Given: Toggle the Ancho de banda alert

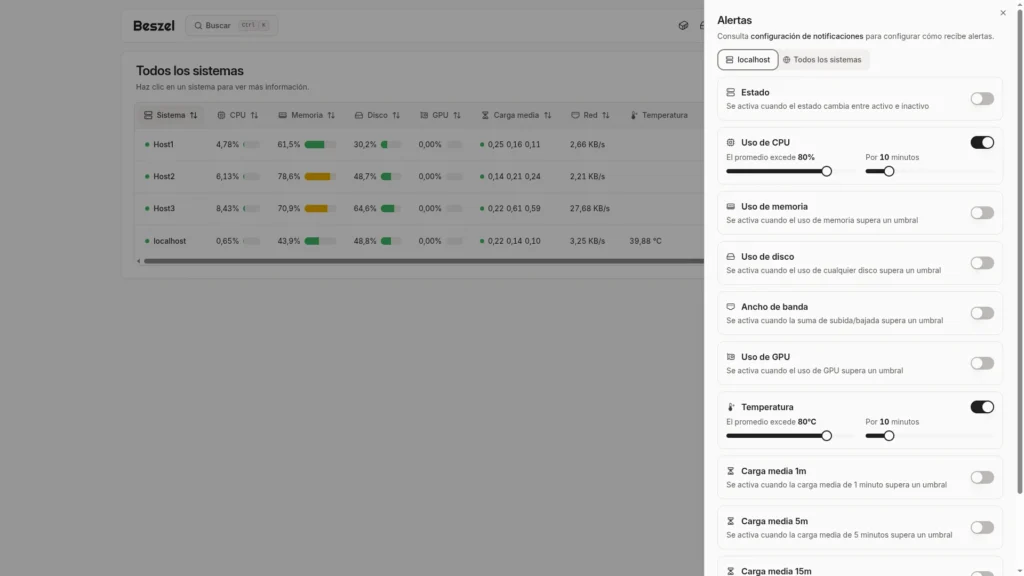Looking at the screenshot, I should [981, 313].
